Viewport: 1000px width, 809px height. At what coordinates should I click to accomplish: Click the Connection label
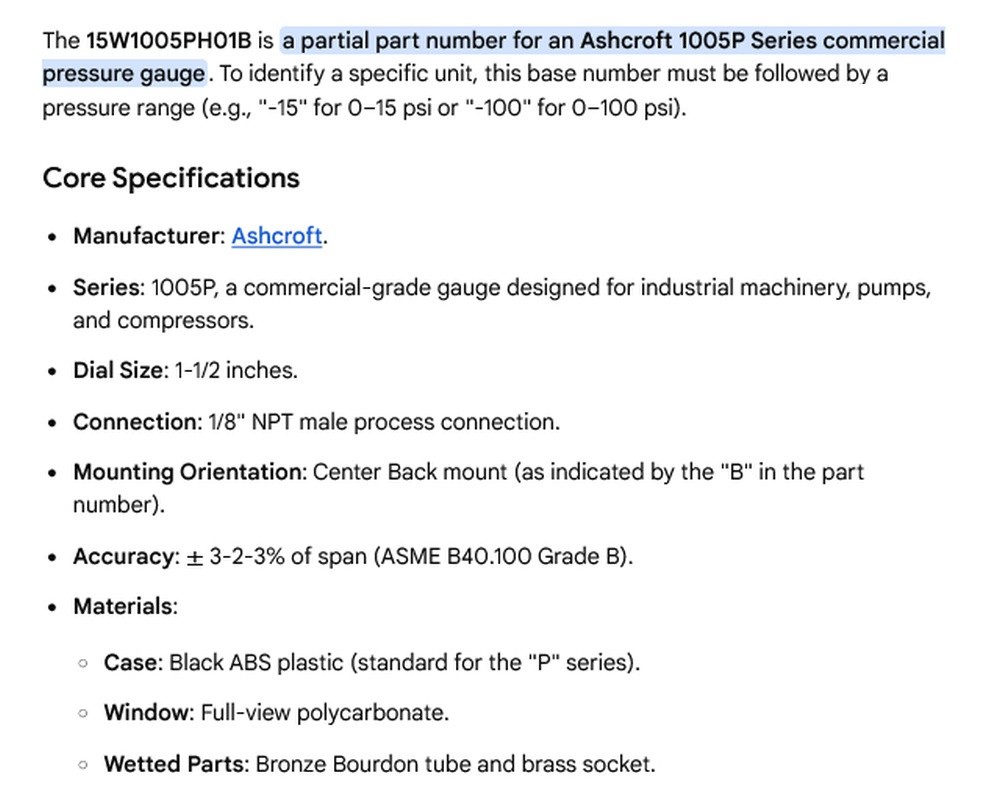click(x=138, y=422)
